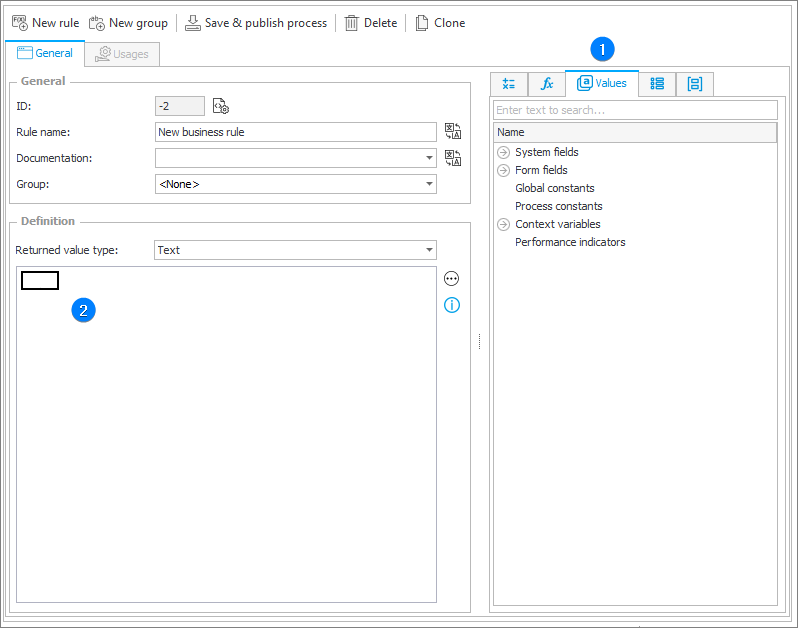The image size is (798, 628).
Task: Clone the current rule
Action: tap(441, 23)
